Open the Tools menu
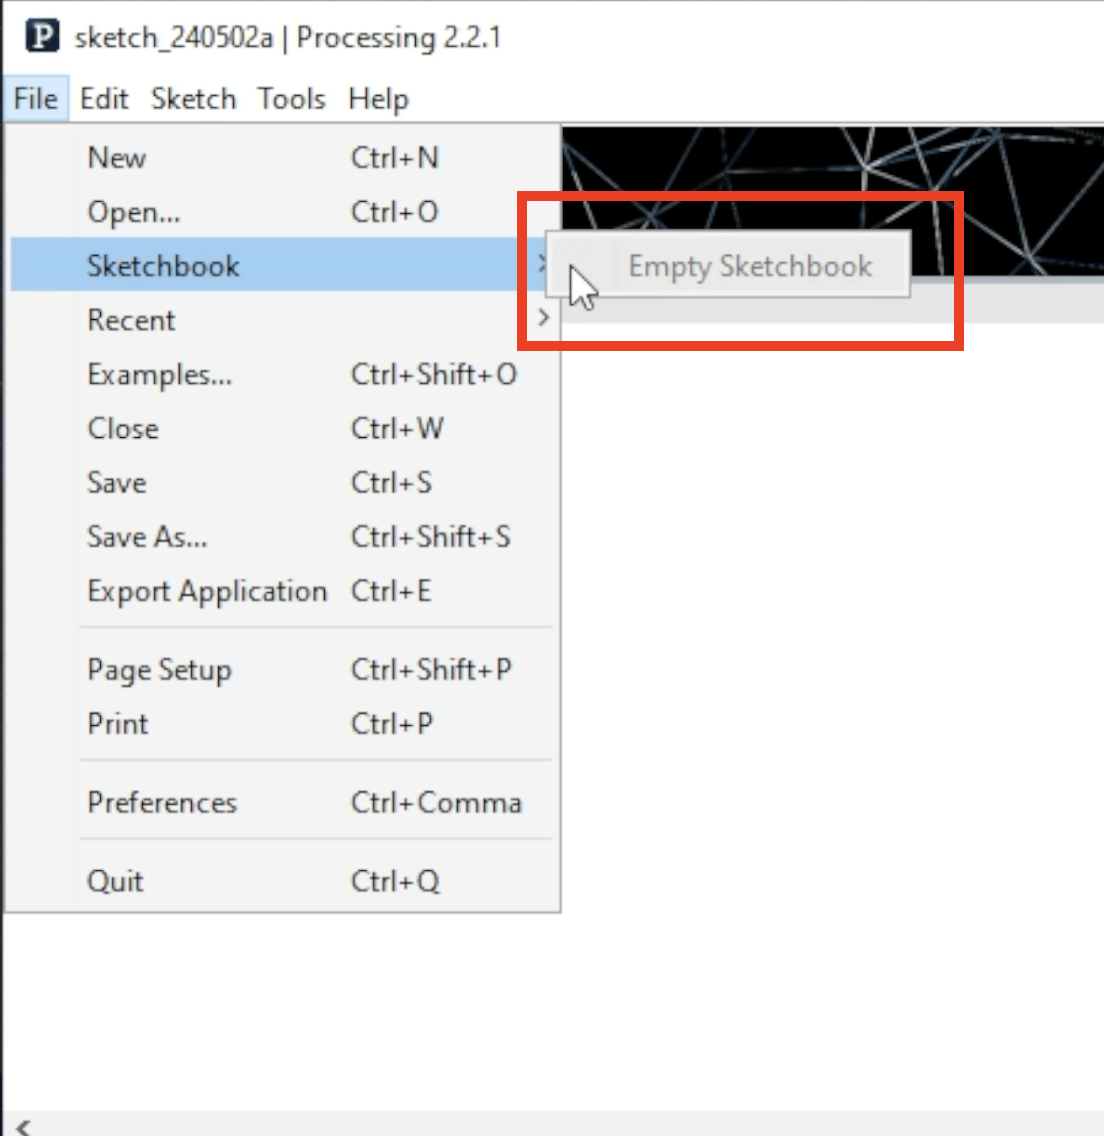The height and width of the screenshot is (1136, 1104). (x=291, y=99)
